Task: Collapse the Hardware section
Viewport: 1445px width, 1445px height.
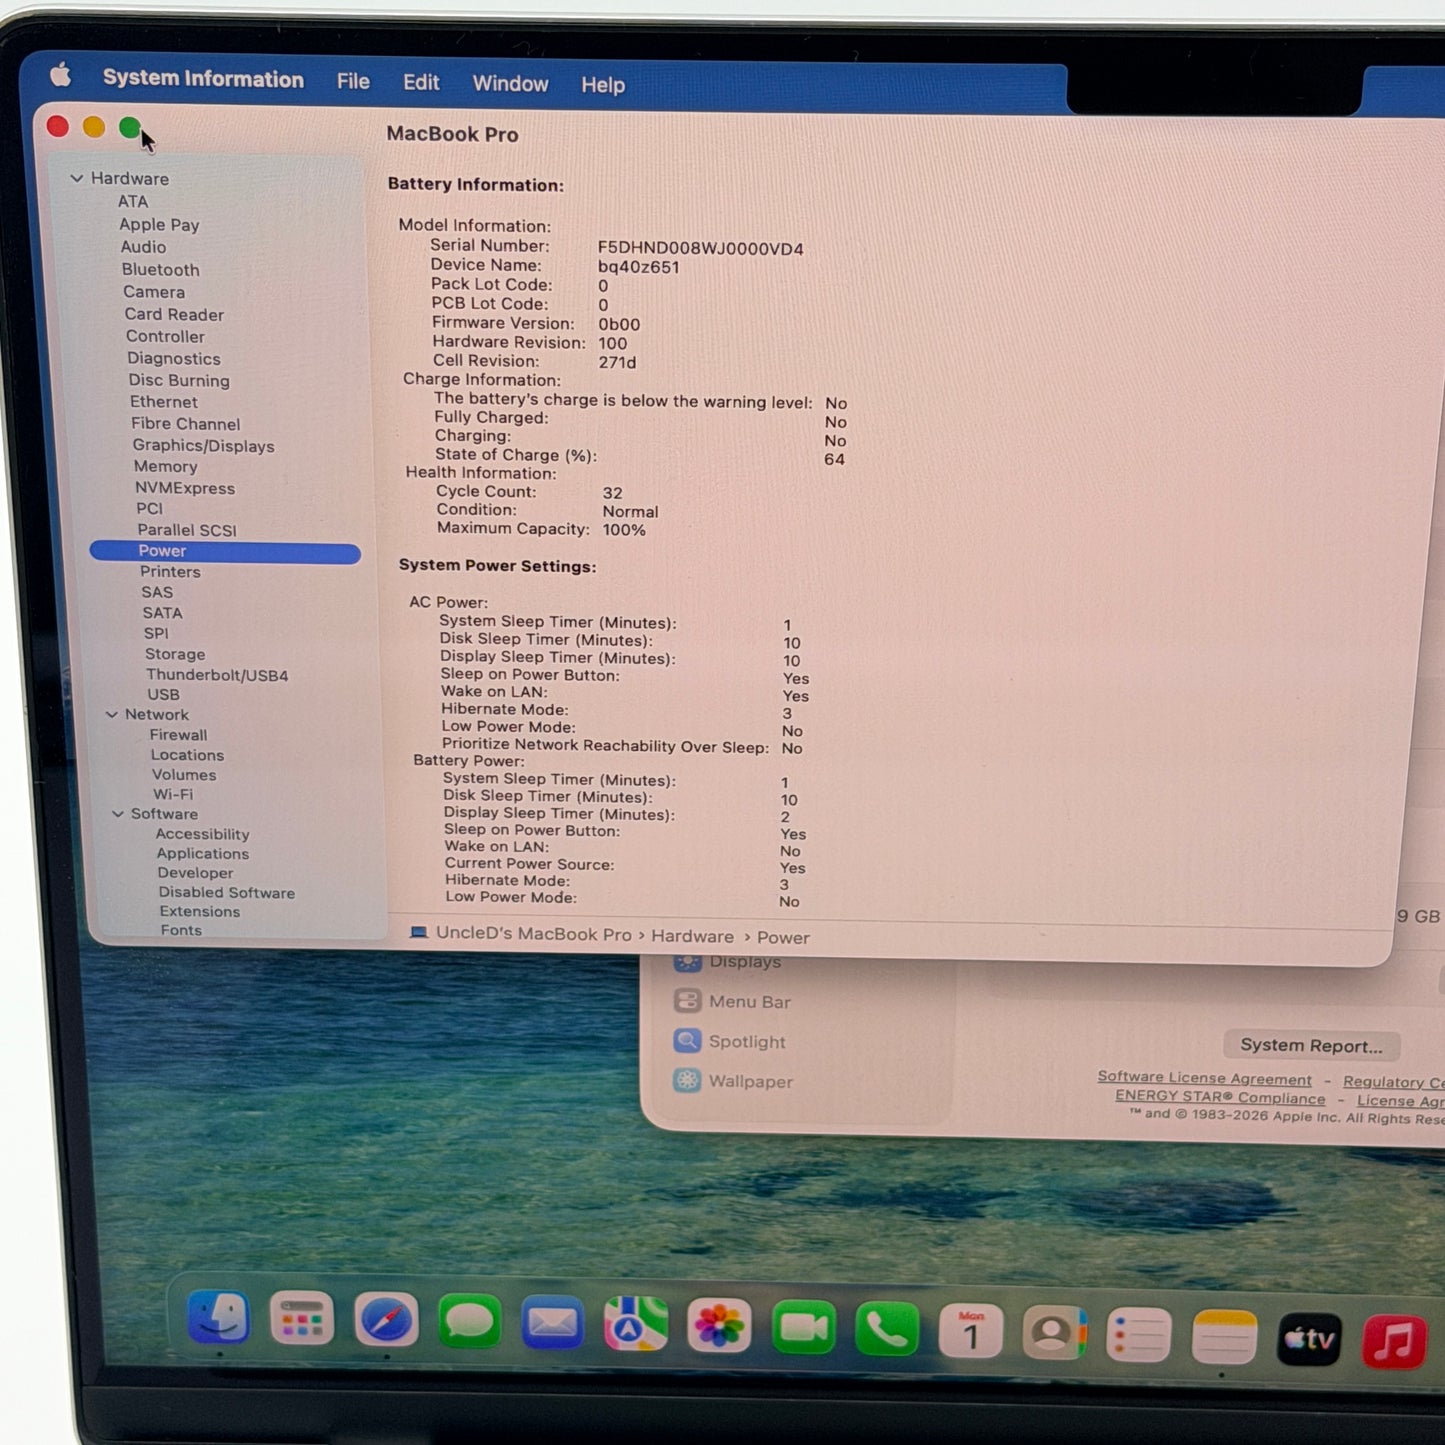Action: 77,178
